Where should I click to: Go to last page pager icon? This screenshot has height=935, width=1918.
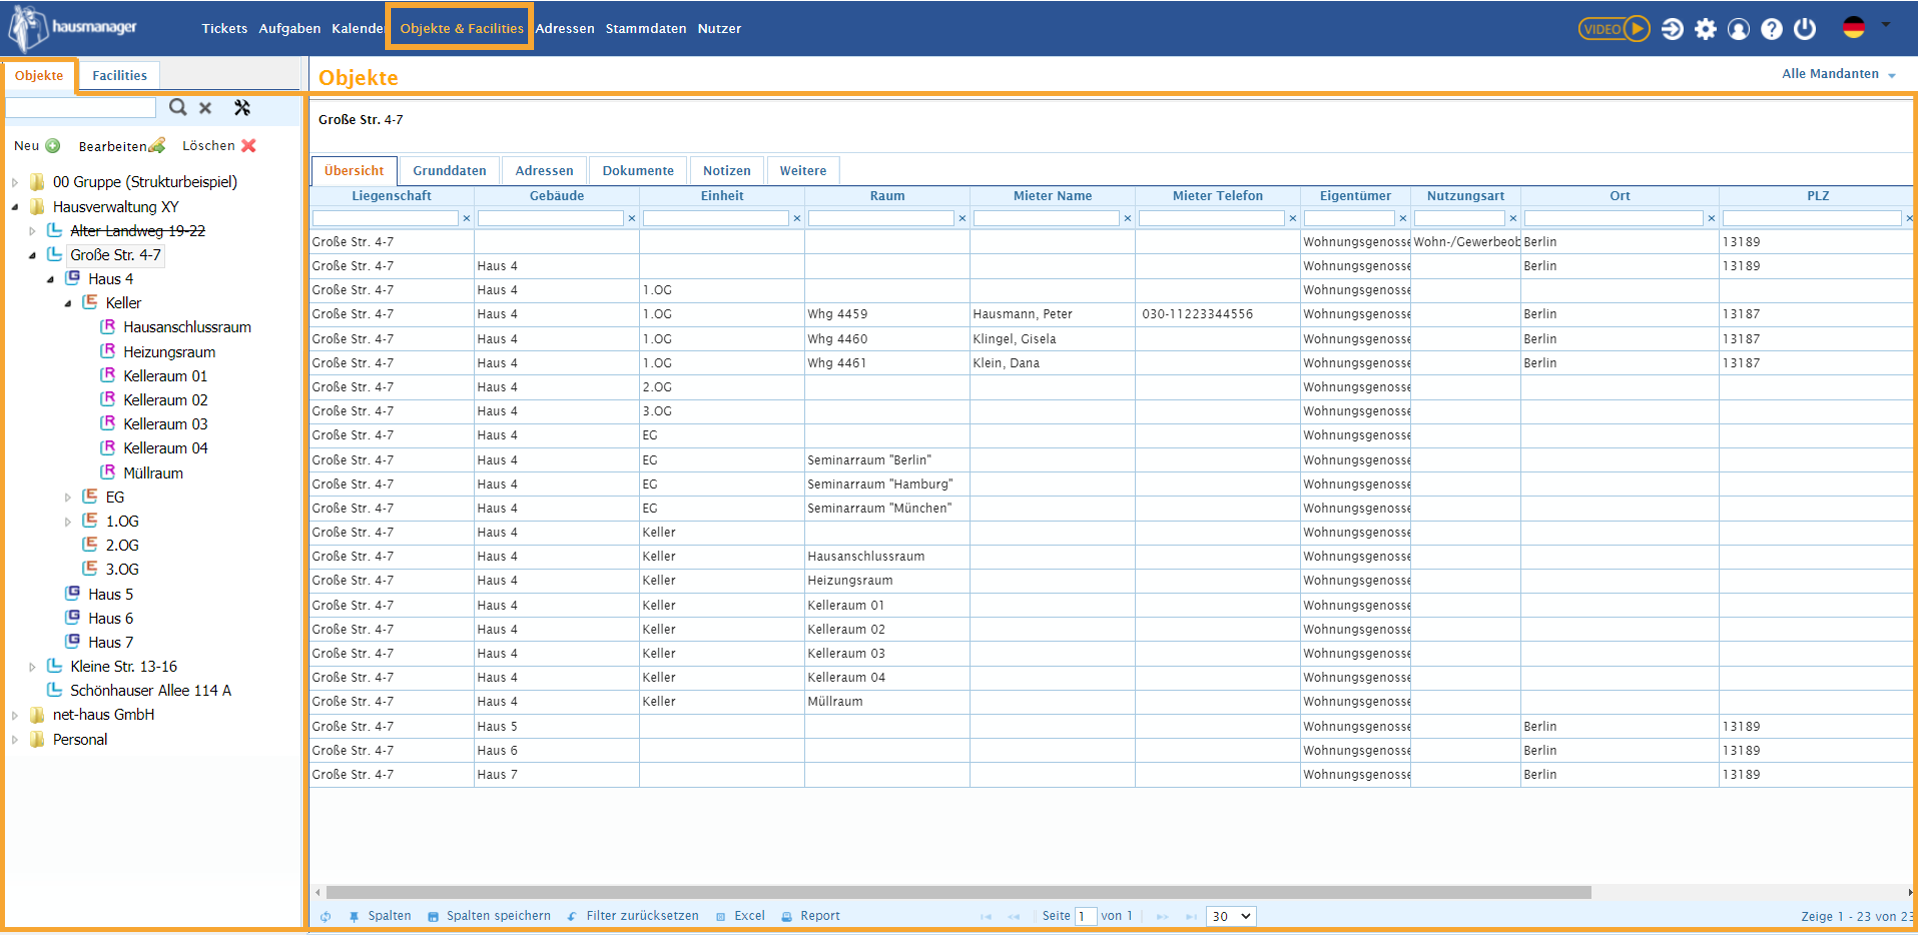[x=1191, y=917]
